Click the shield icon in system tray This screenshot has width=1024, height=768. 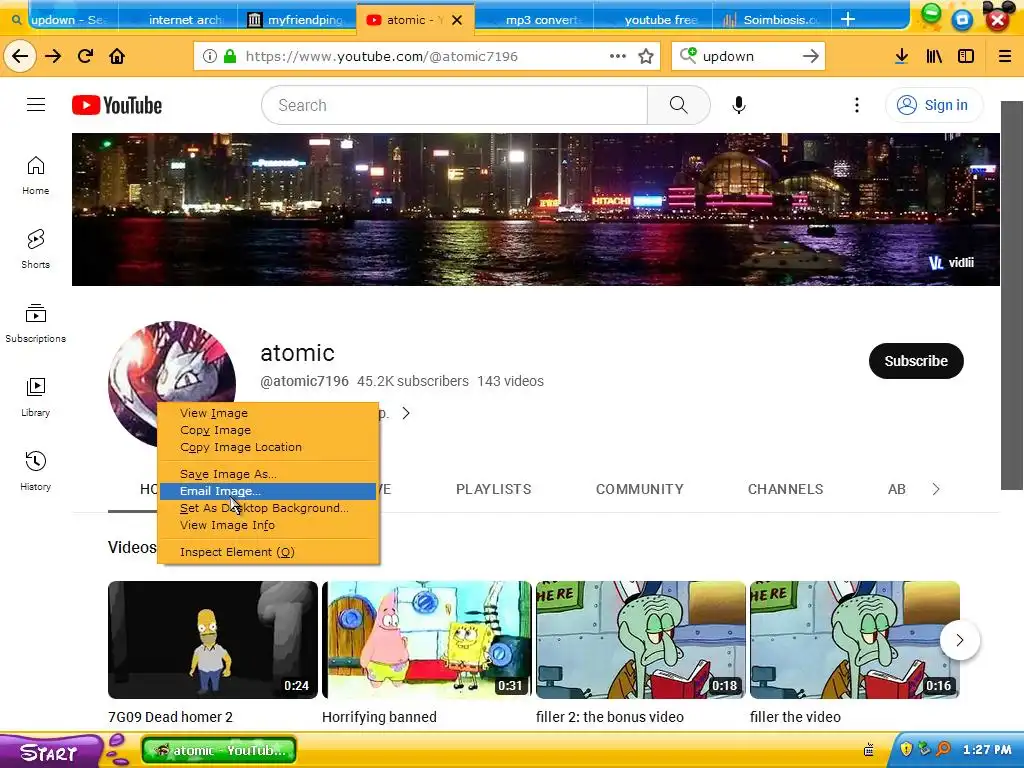906,749
